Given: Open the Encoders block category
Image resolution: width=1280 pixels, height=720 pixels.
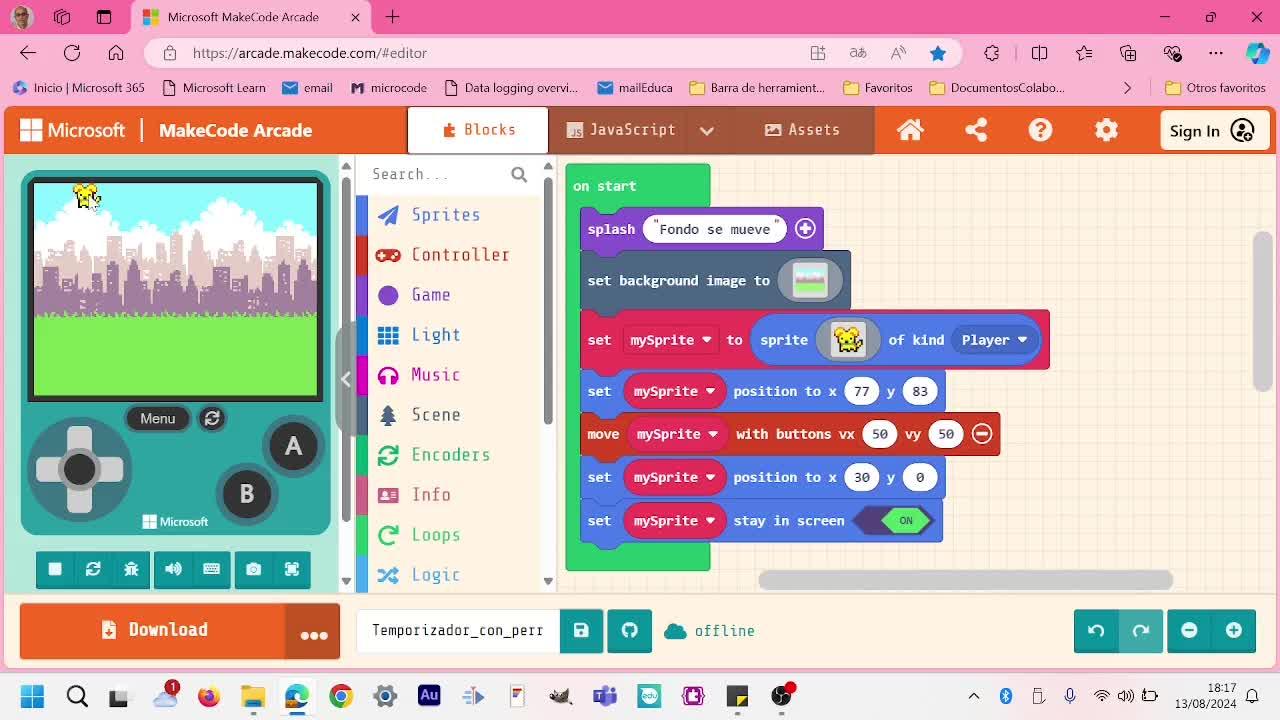Looking at the screenshot, I should [451, 455].
